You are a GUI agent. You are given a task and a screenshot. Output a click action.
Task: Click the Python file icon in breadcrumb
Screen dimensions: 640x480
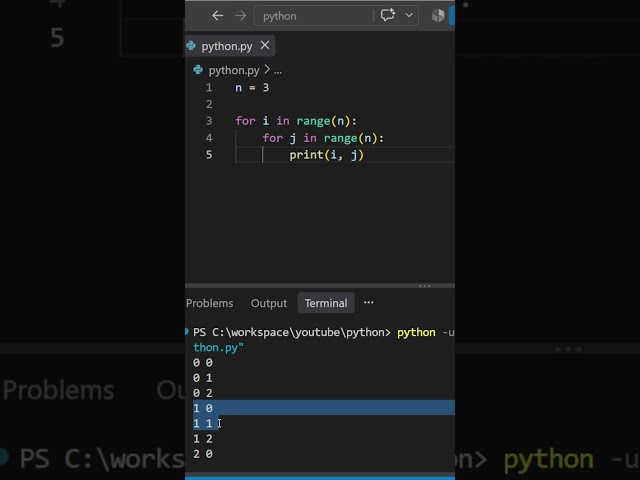coord(198,70)
